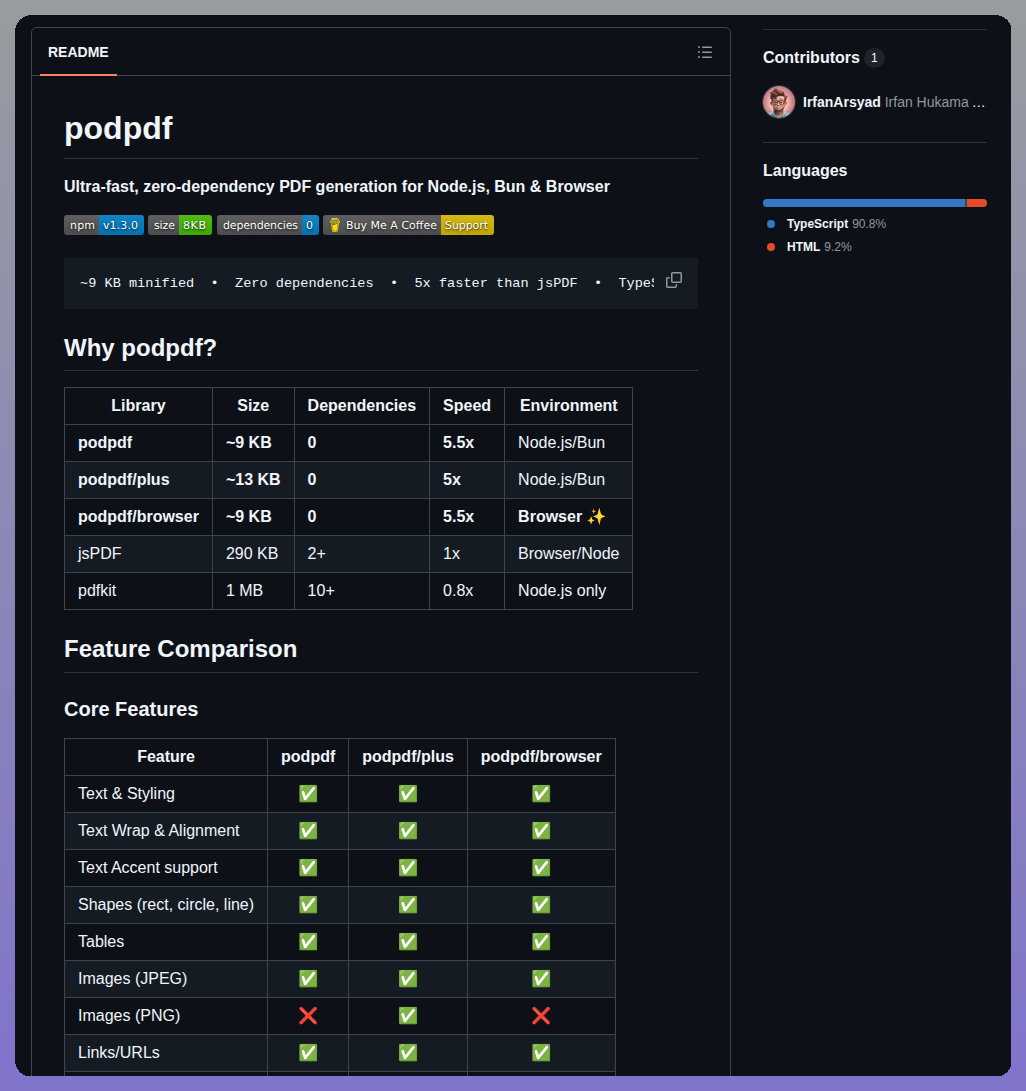The width and height of the screenshot is (1026, 1091).
Task: Select the README tab
Action: click(78, 52)
